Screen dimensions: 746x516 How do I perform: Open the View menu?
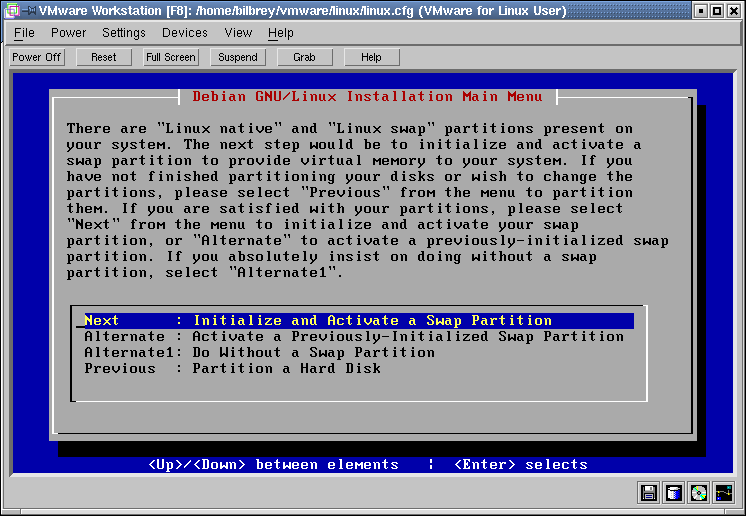coord(238,33)
